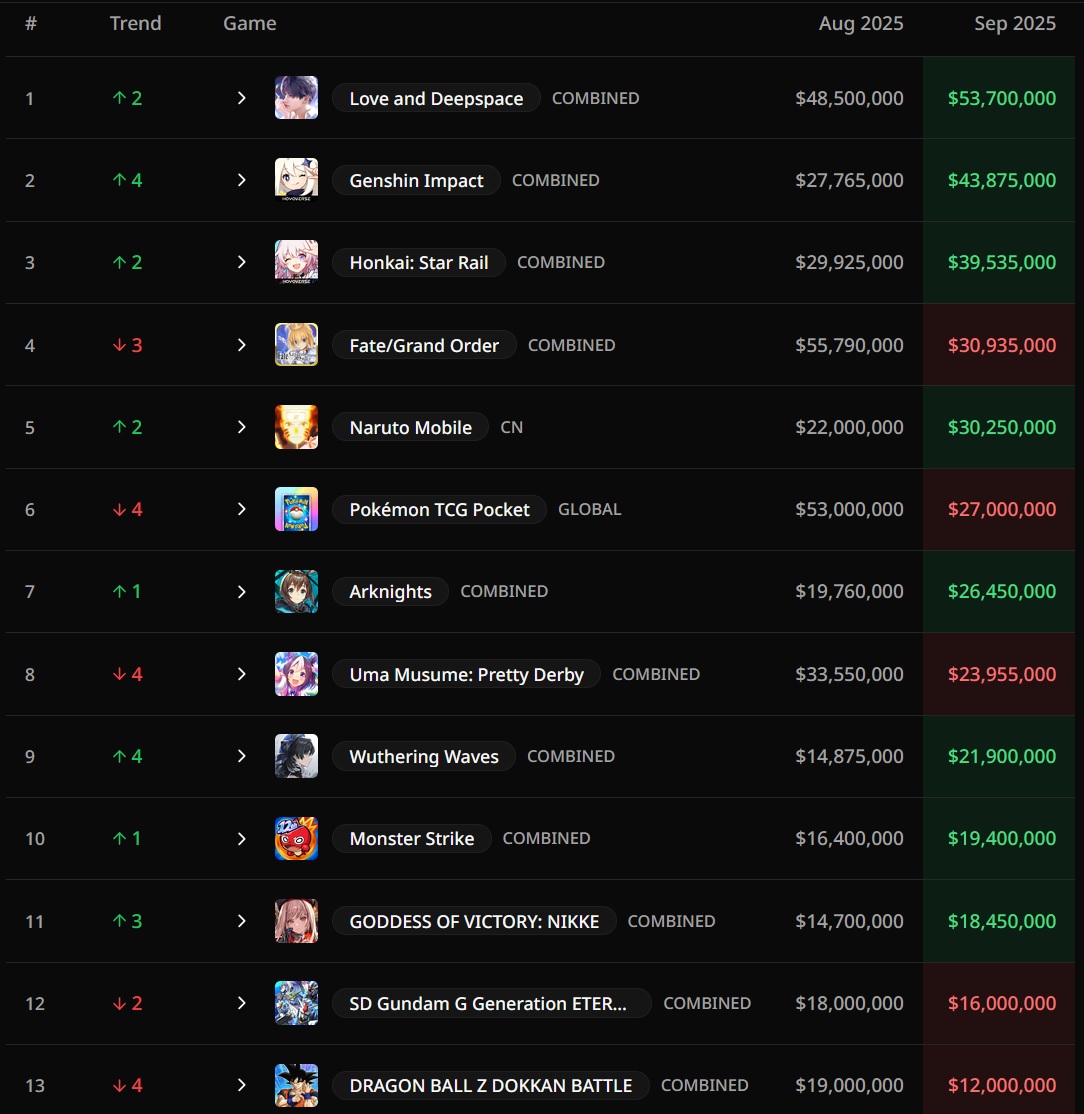Click the COMBINED label beside Arknights
1084x1114 pixels.
tap(504, 591)
